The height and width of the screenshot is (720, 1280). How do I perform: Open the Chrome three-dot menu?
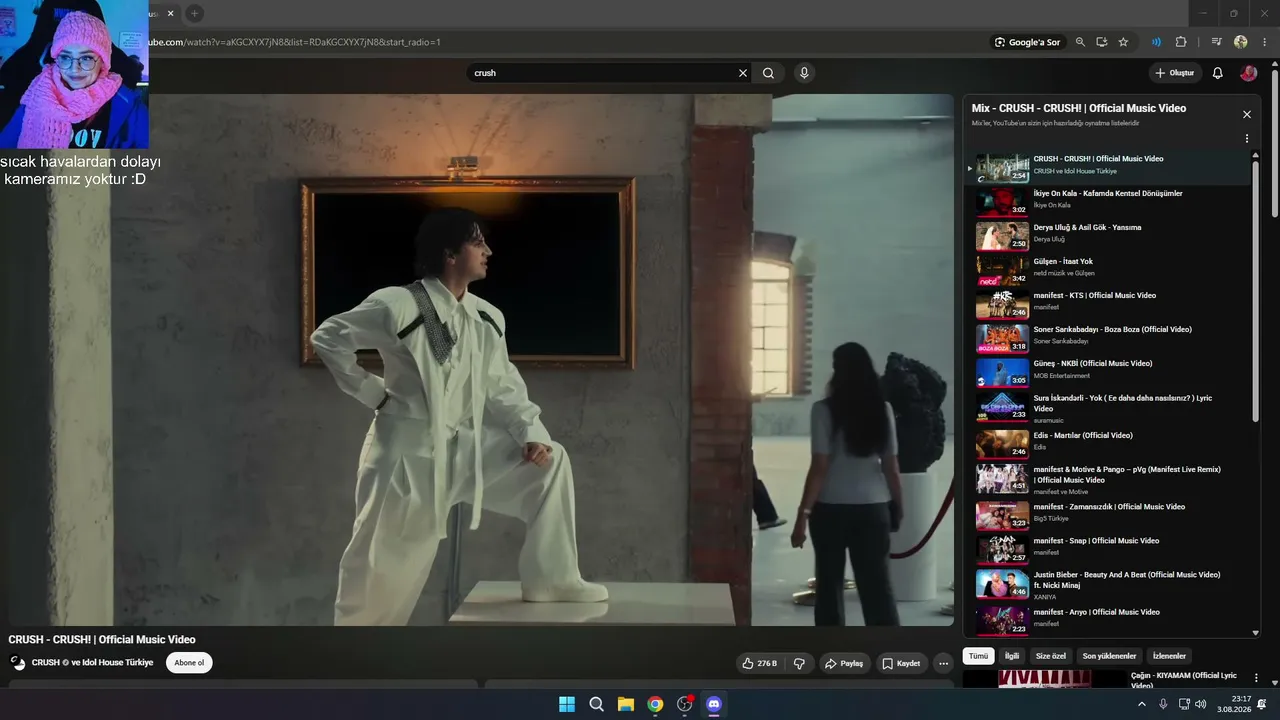point(1265,42)
